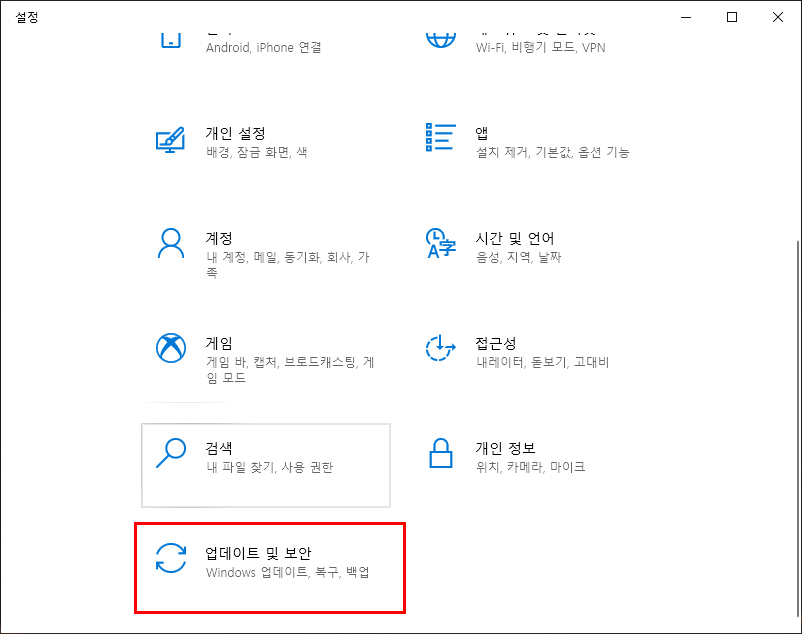The height and width of the screenshot is (634, 802).
Task: Click Wi-Fi, 비행기 모드, VPN description
Action: click(541, 48)
